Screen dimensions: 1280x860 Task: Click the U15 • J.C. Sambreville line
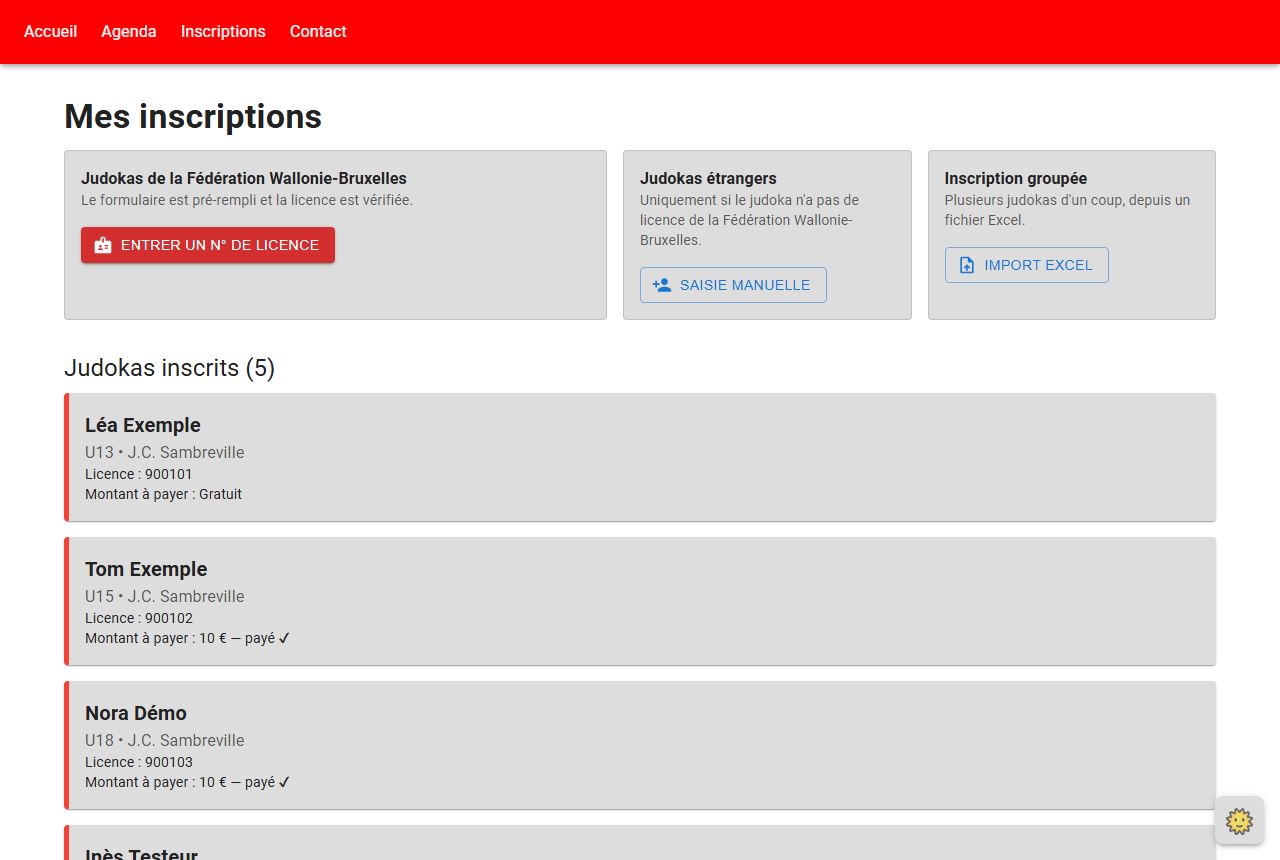pyautogui.click(x=164, y=596)
